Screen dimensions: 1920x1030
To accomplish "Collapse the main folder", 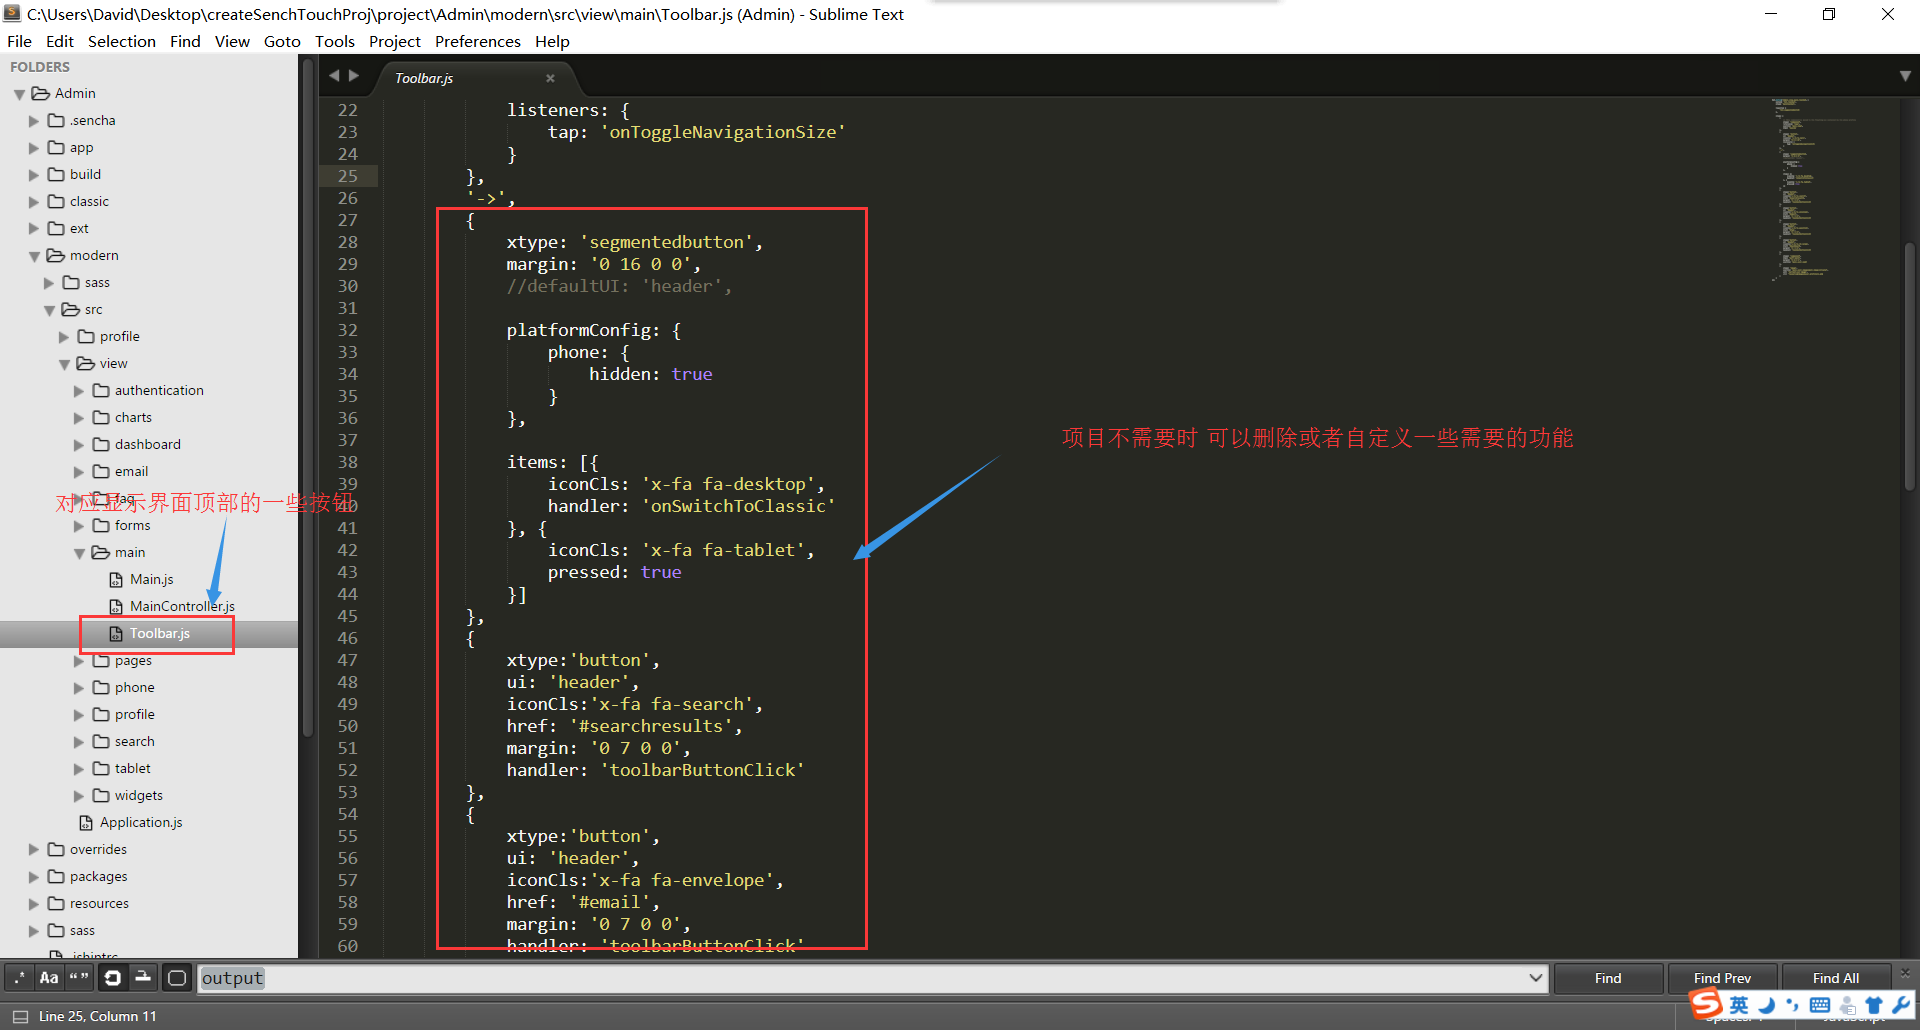I will (x=79, y=553).
